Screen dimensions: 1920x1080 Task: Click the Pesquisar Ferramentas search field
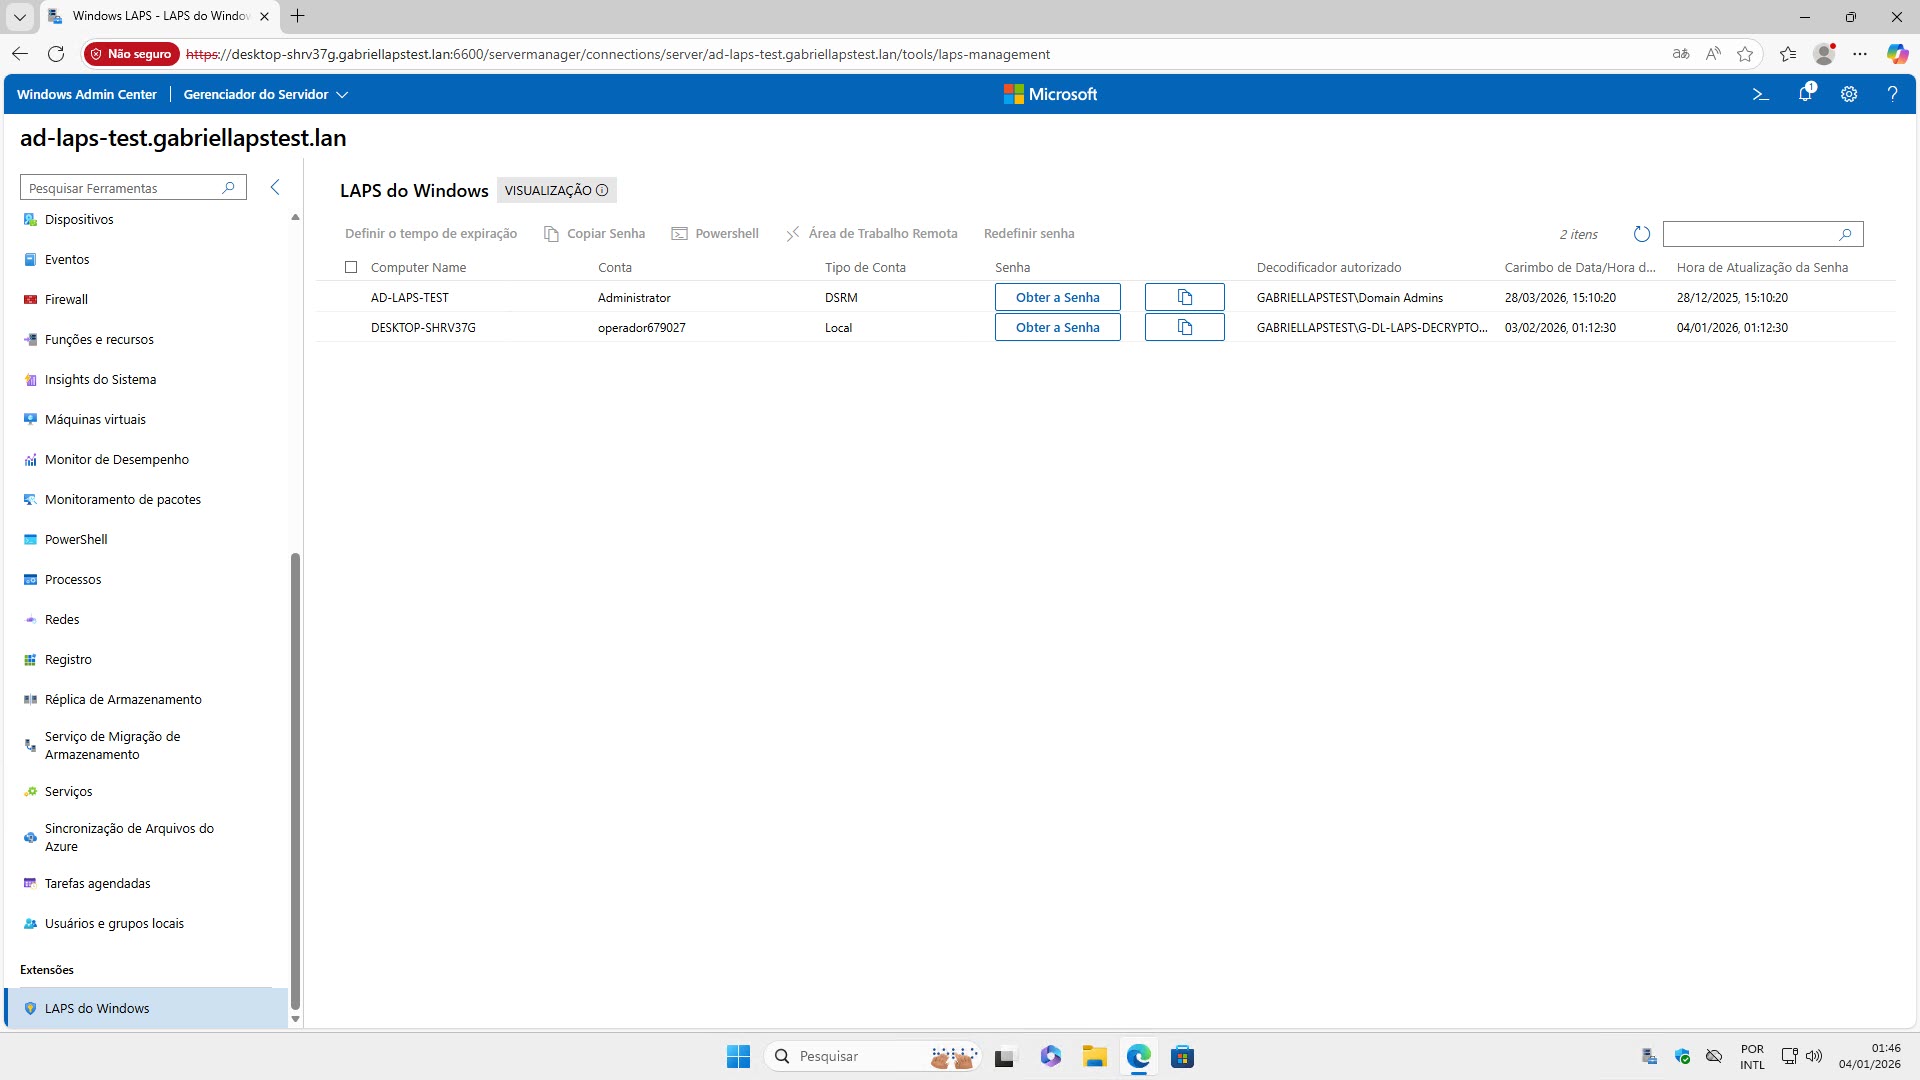[120, 188]
